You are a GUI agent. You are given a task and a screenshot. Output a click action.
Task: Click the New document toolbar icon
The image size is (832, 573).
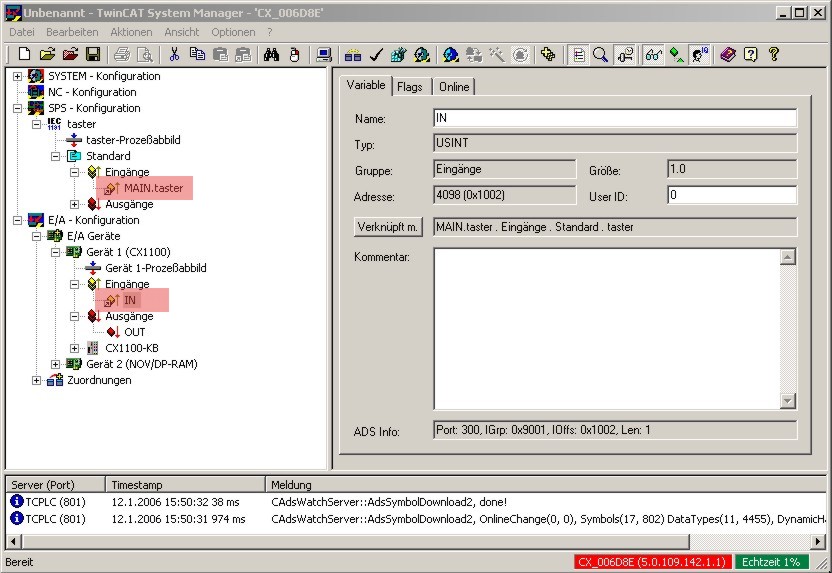24,55
